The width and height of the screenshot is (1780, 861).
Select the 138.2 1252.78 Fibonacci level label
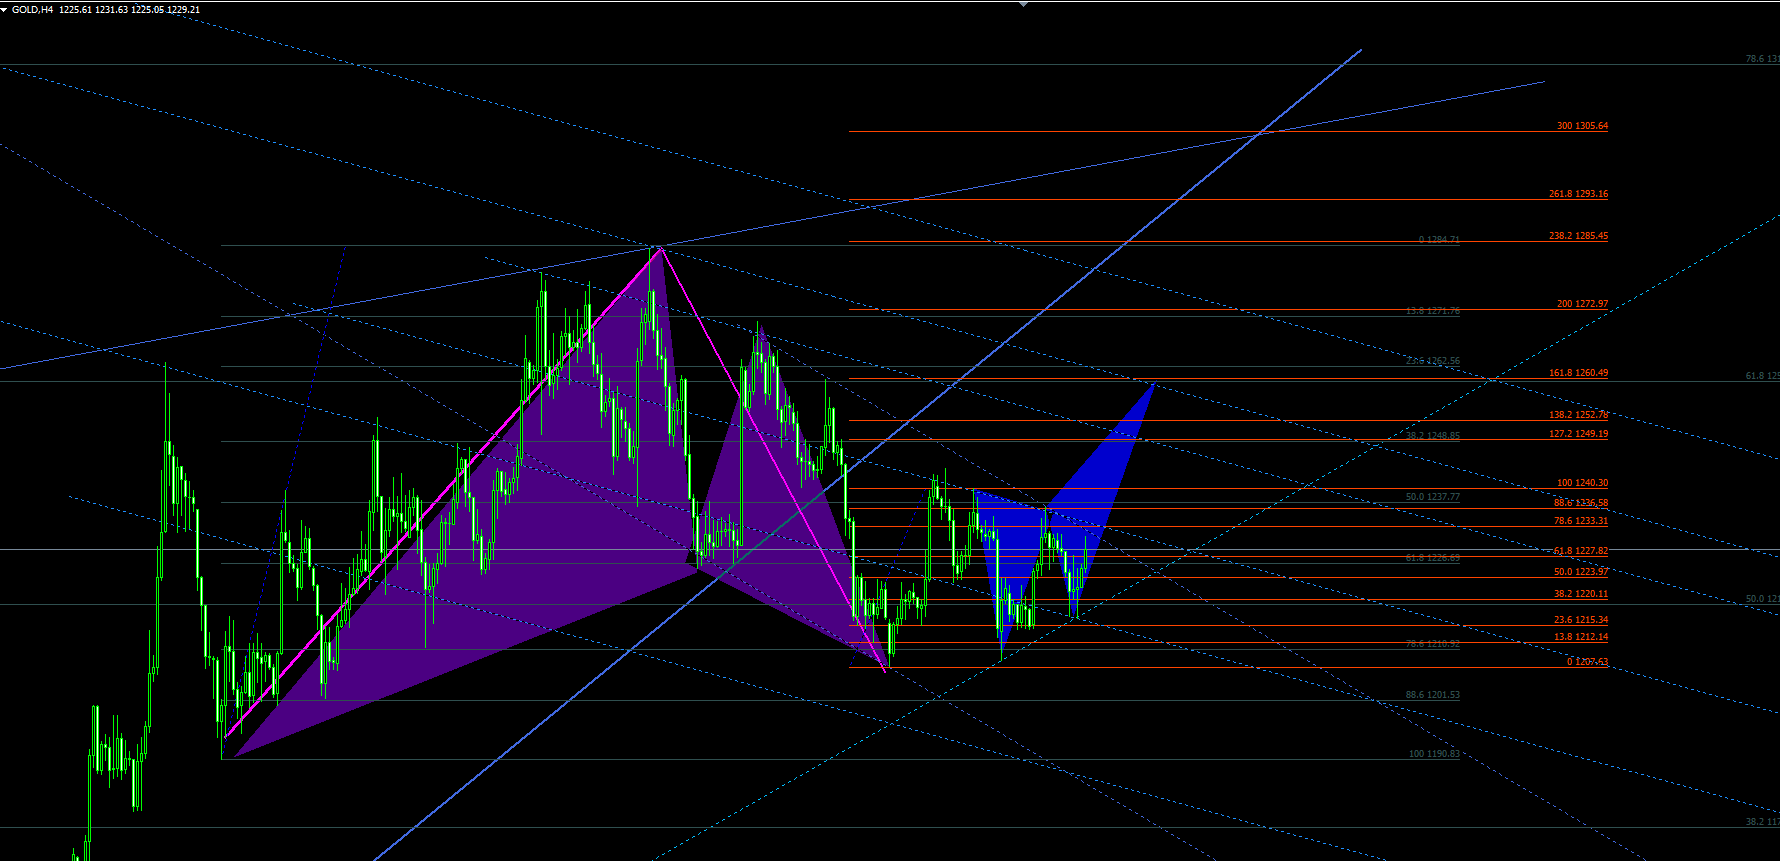point(1578,415)
